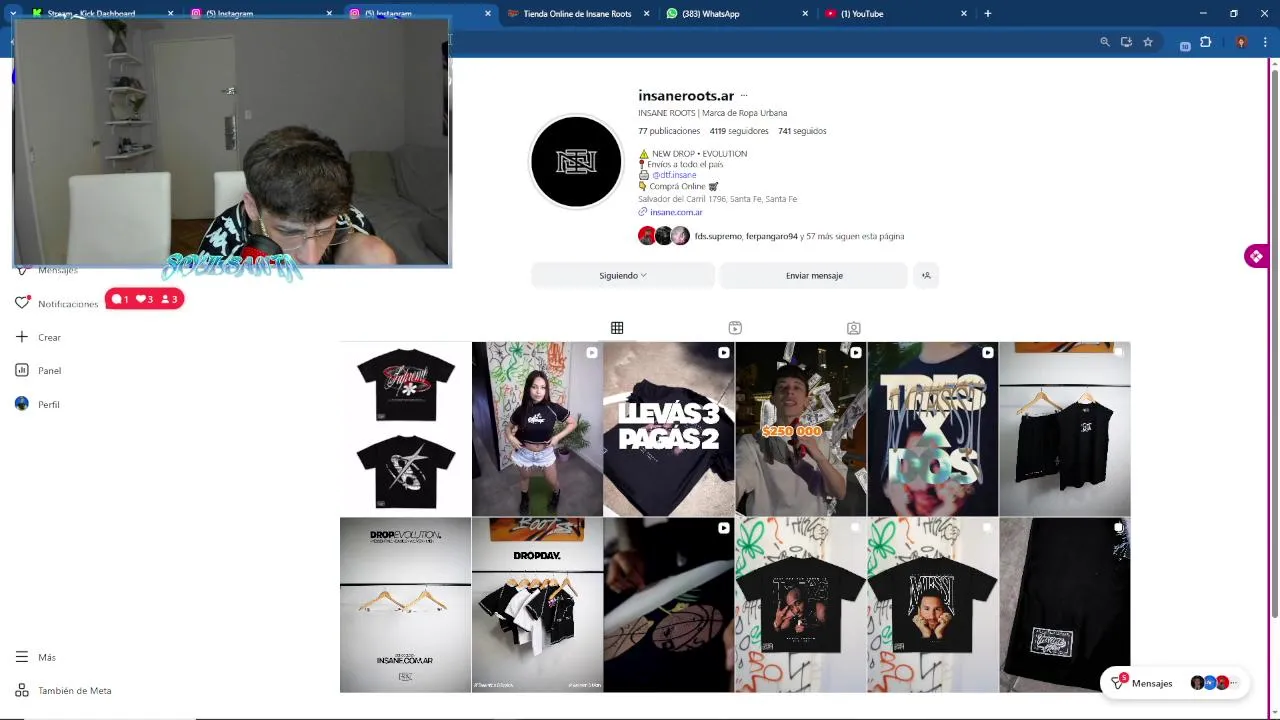Click the purple extension button at right edge

(x=1256, y=256)
